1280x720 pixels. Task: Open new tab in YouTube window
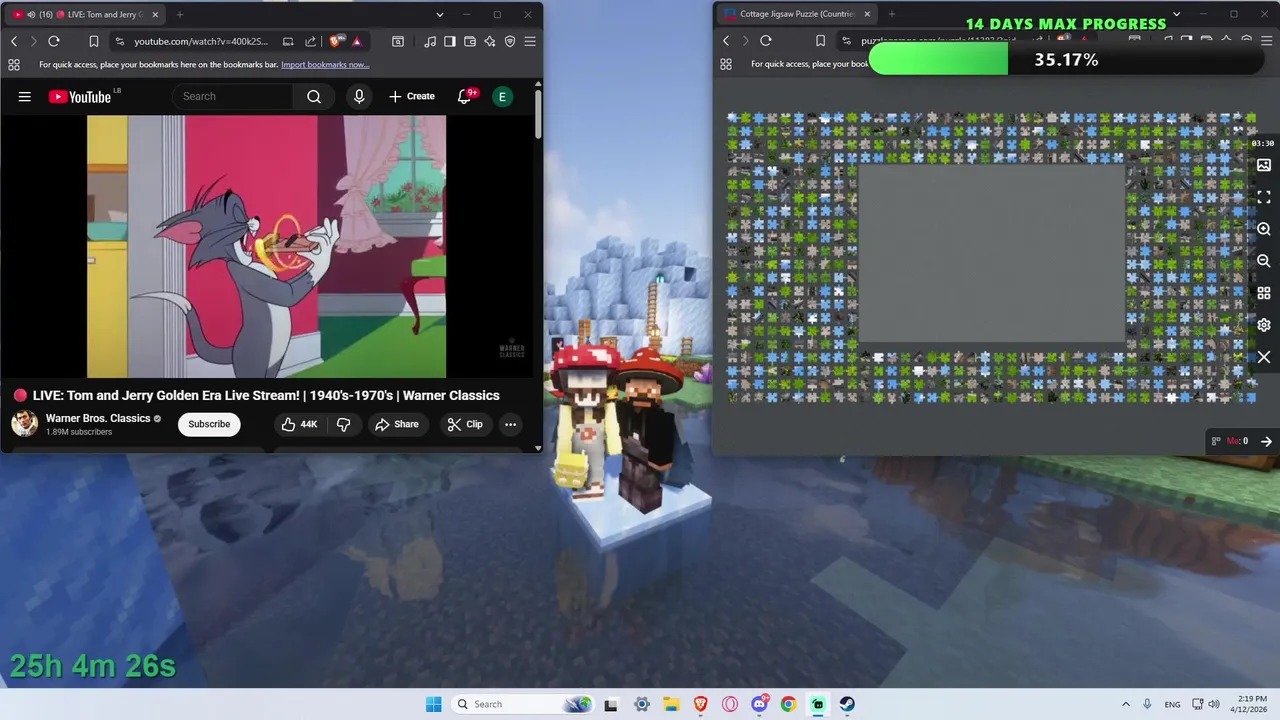click(x=180, y=15)
